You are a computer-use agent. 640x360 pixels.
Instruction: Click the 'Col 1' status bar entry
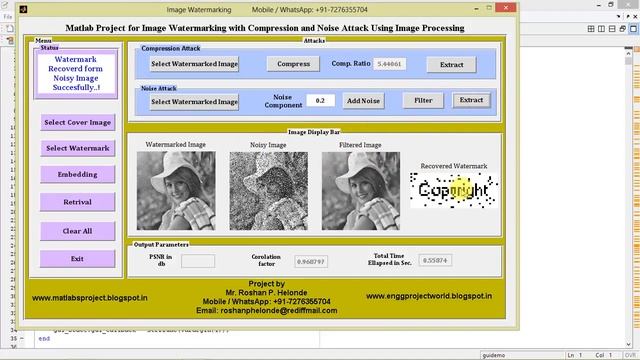coord(604,356)
